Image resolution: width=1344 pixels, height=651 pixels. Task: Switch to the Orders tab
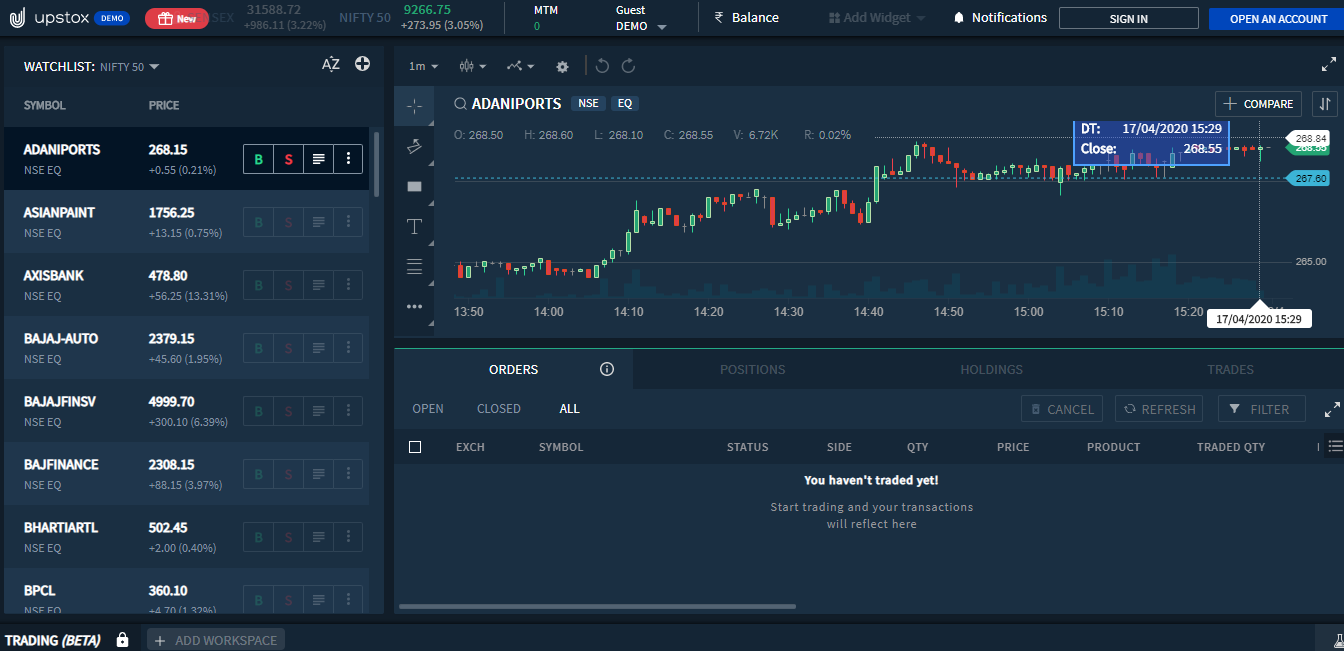(514, 369)
